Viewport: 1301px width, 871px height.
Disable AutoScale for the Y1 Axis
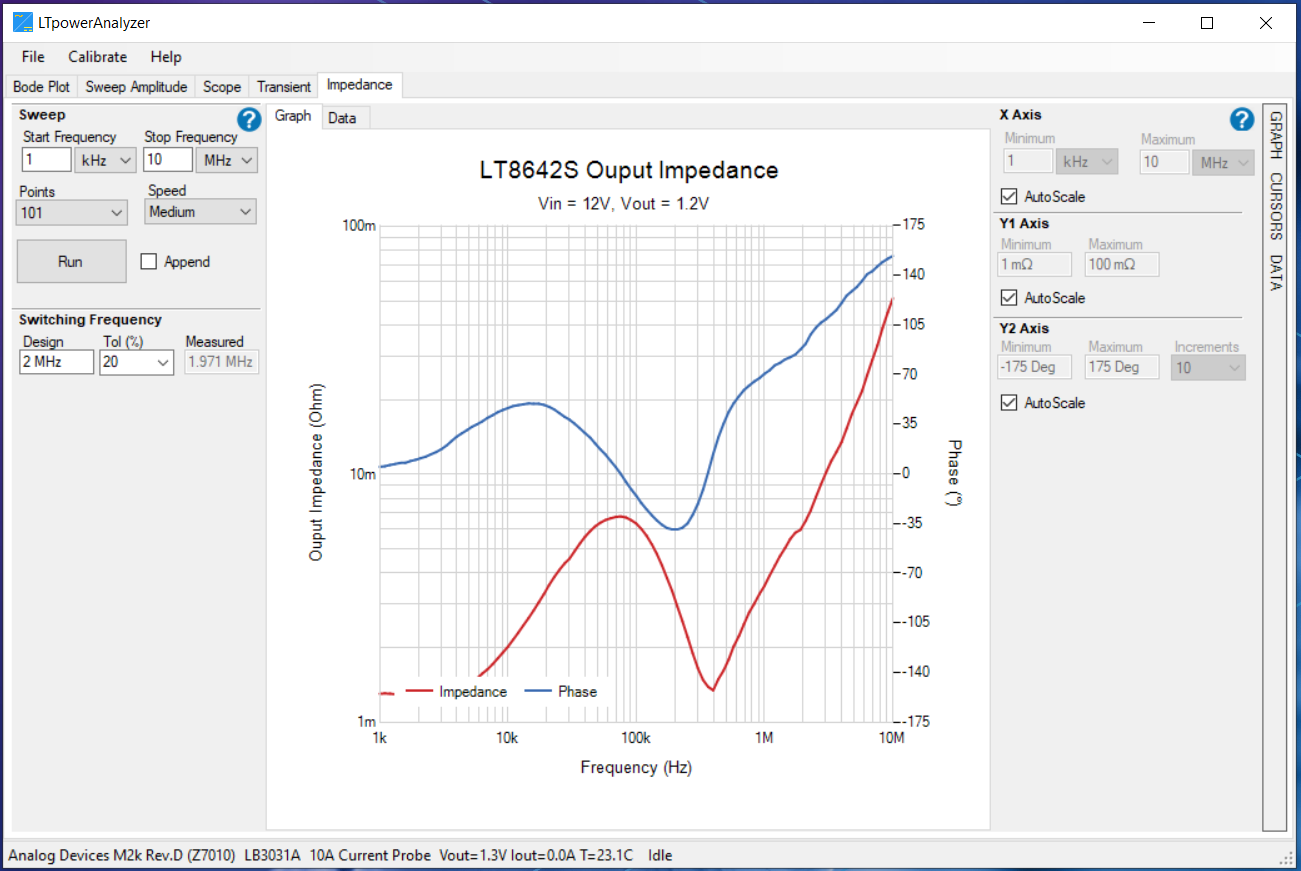1008,297
